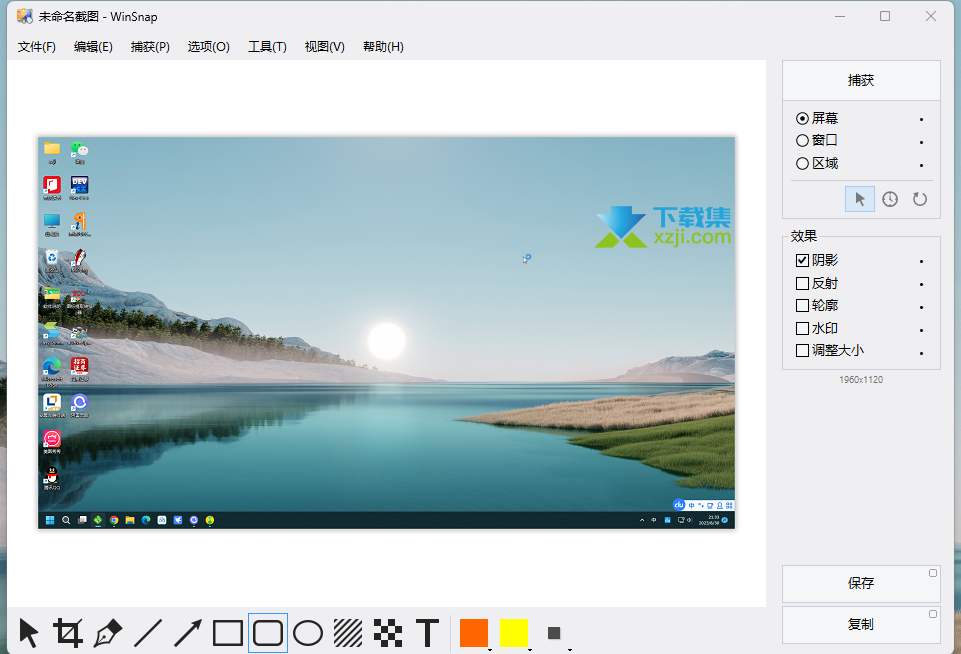This screenshot has width=961, height=654.
Task: Open the 视图(V) menu
Action: 324,47
